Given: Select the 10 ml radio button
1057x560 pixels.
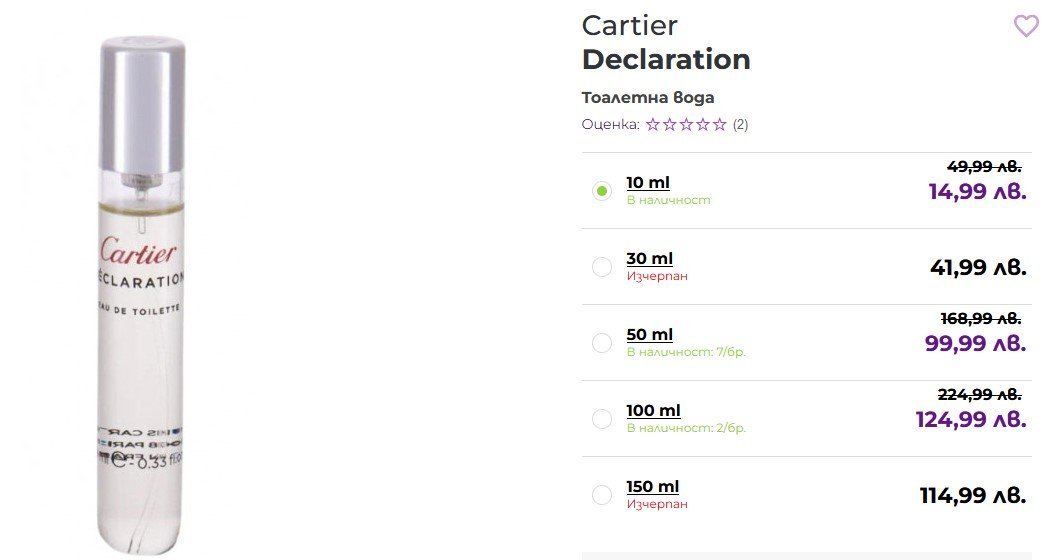Looking at the screenshot, I should pos(602,191).
